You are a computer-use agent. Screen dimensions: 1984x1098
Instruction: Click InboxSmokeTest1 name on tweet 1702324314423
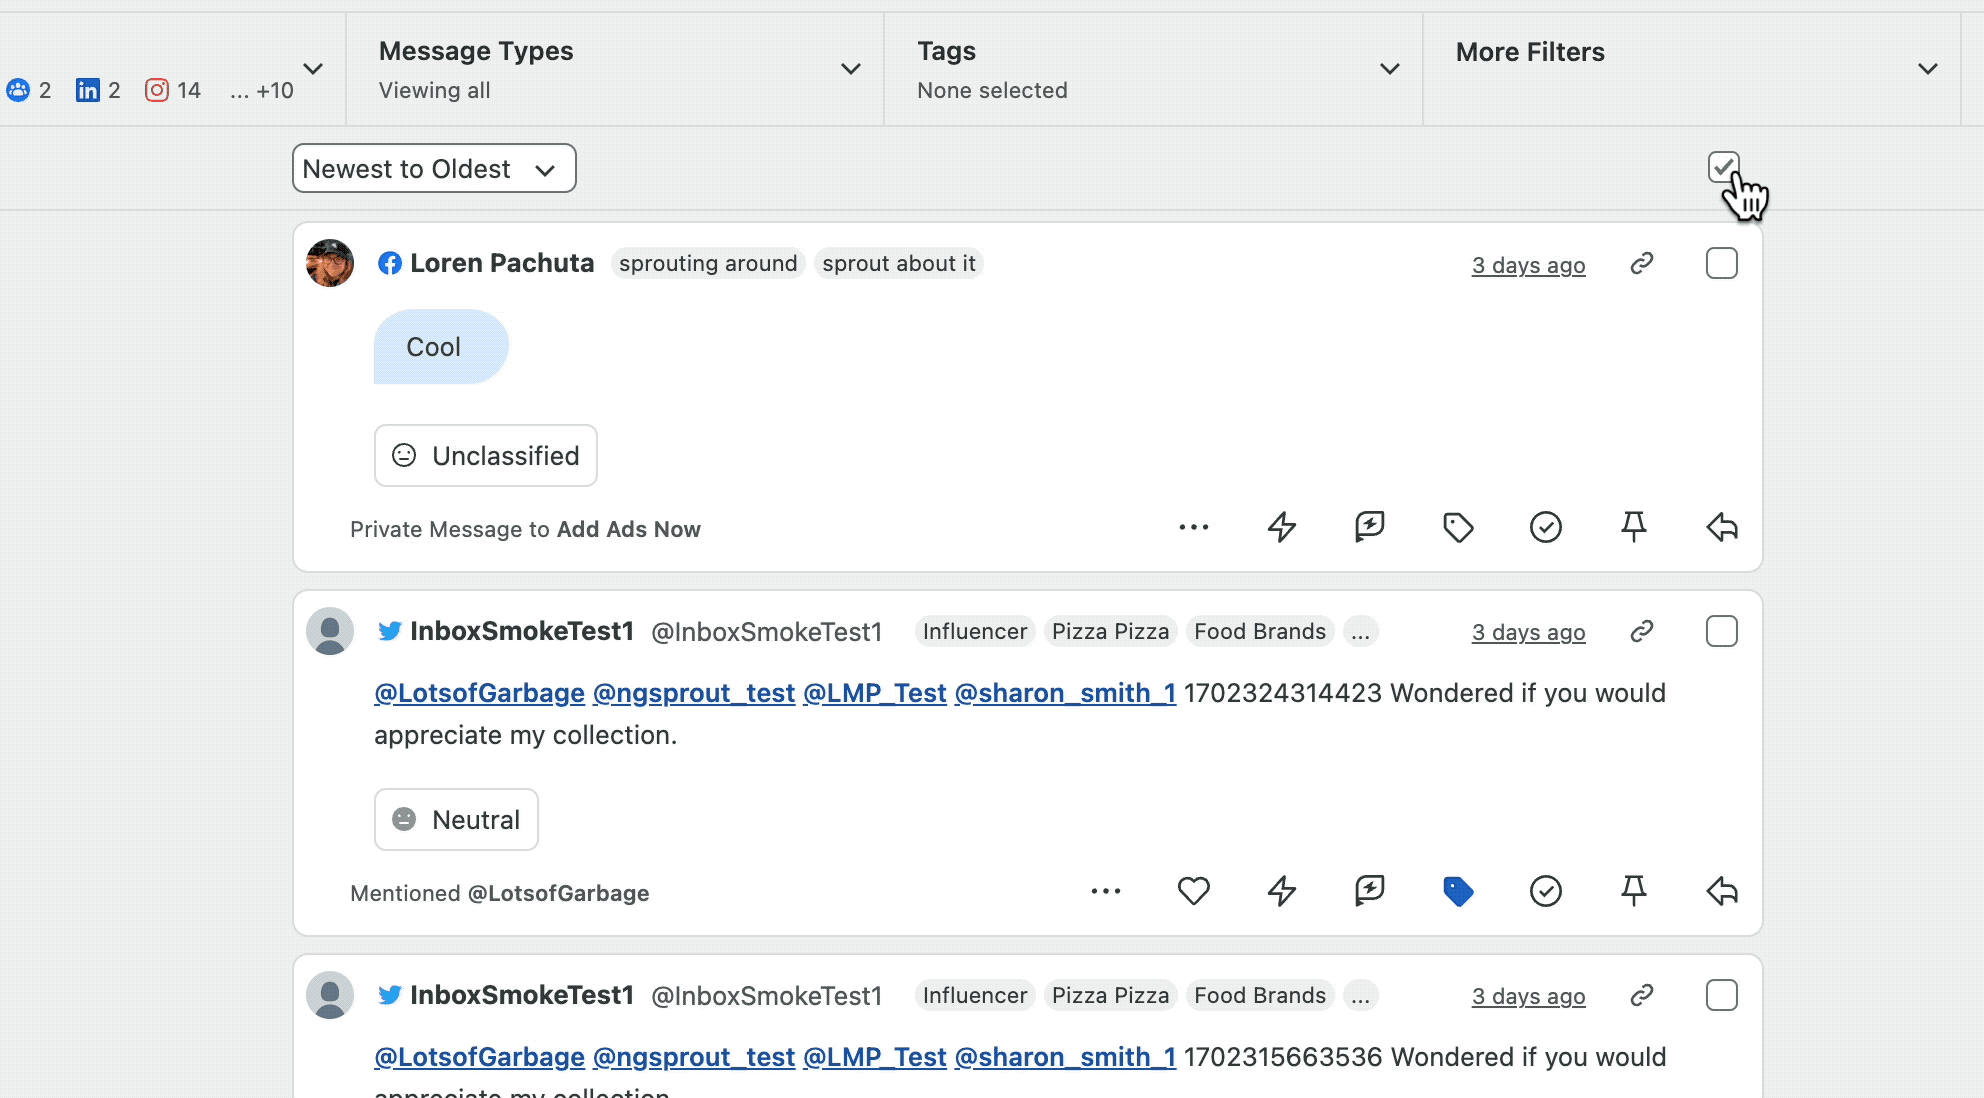coord(522,631)
